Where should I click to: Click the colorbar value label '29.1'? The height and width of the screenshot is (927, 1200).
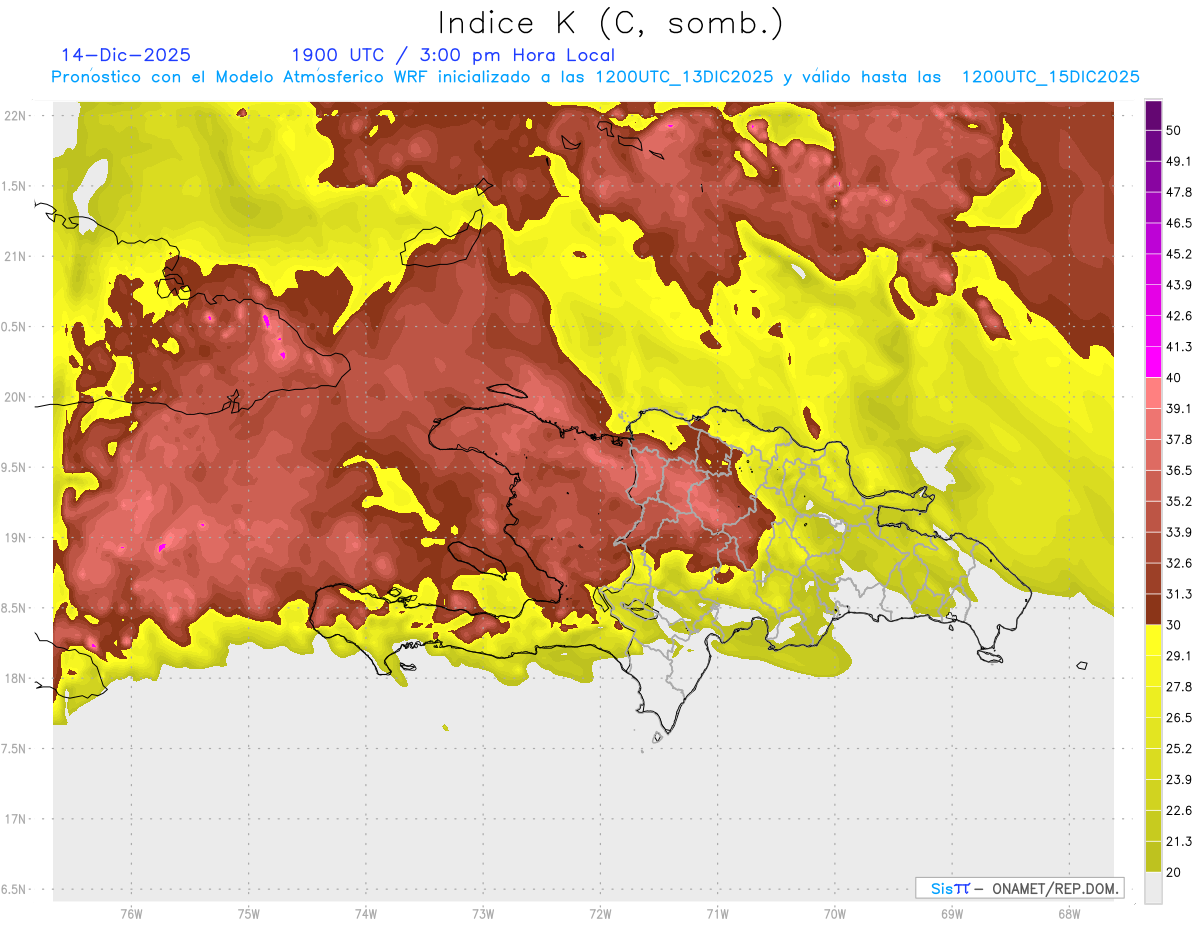(1179, 655)
